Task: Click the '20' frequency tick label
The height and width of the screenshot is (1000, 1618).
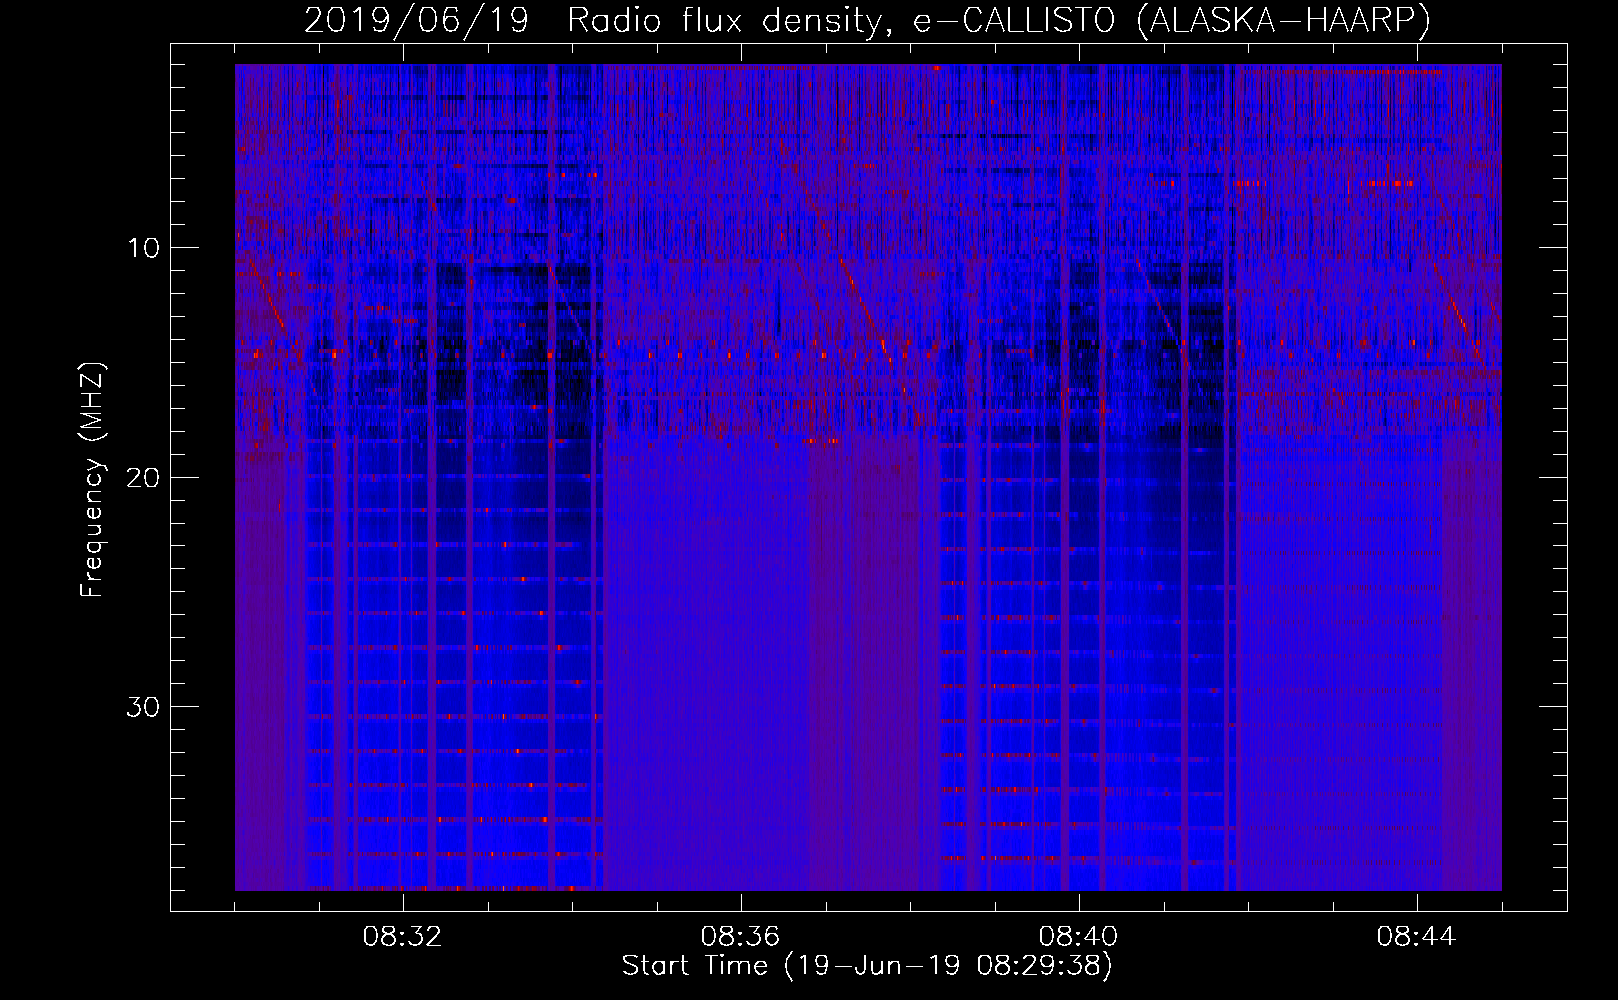Action: (x=144, y=478)
